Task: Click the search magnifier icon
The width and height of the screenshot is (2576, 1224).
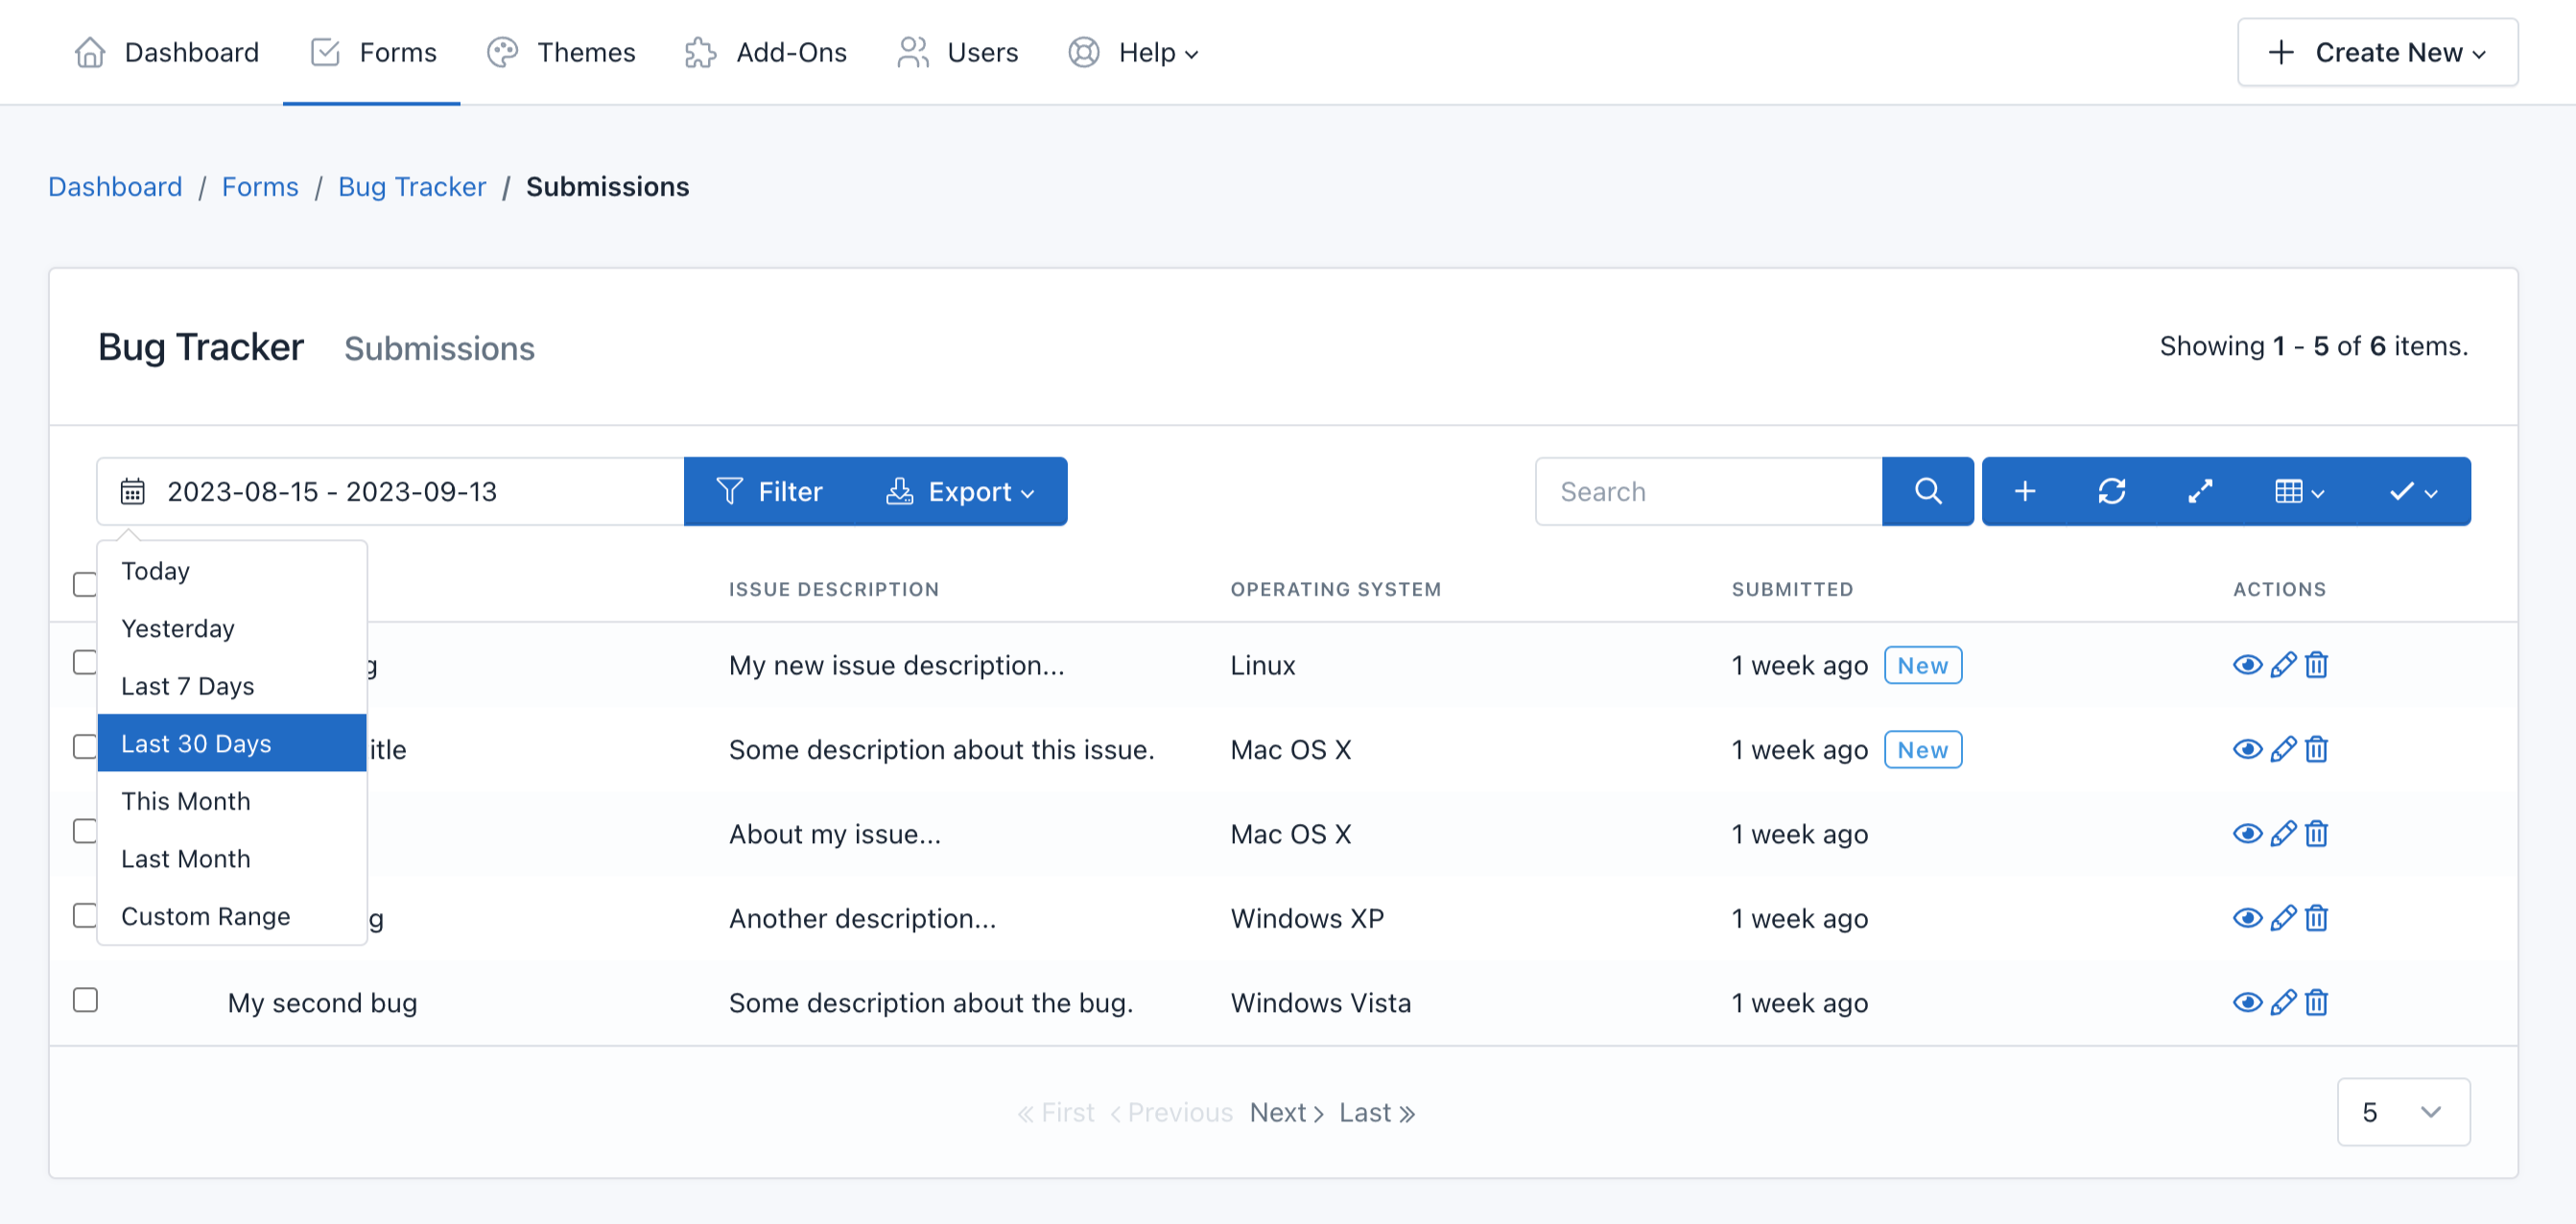Action: tap(1927, 491)
